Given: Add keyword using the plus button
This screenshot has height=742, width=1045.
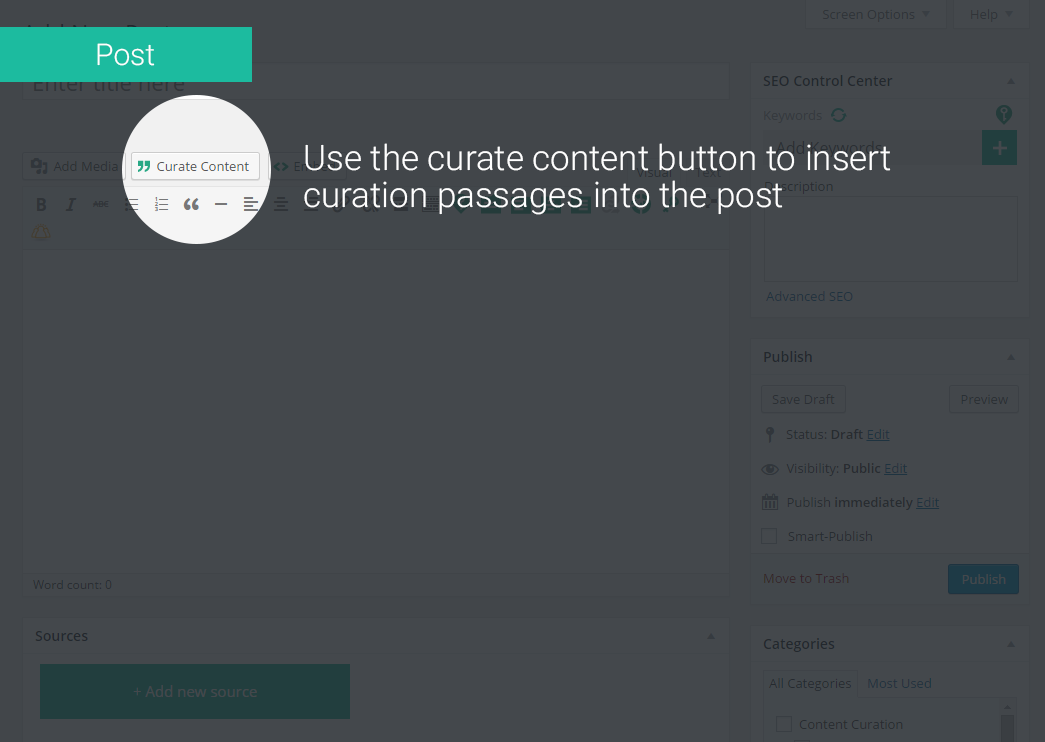Looking at the screenshot, I should pyautogui.click(x=1000, y=148).
